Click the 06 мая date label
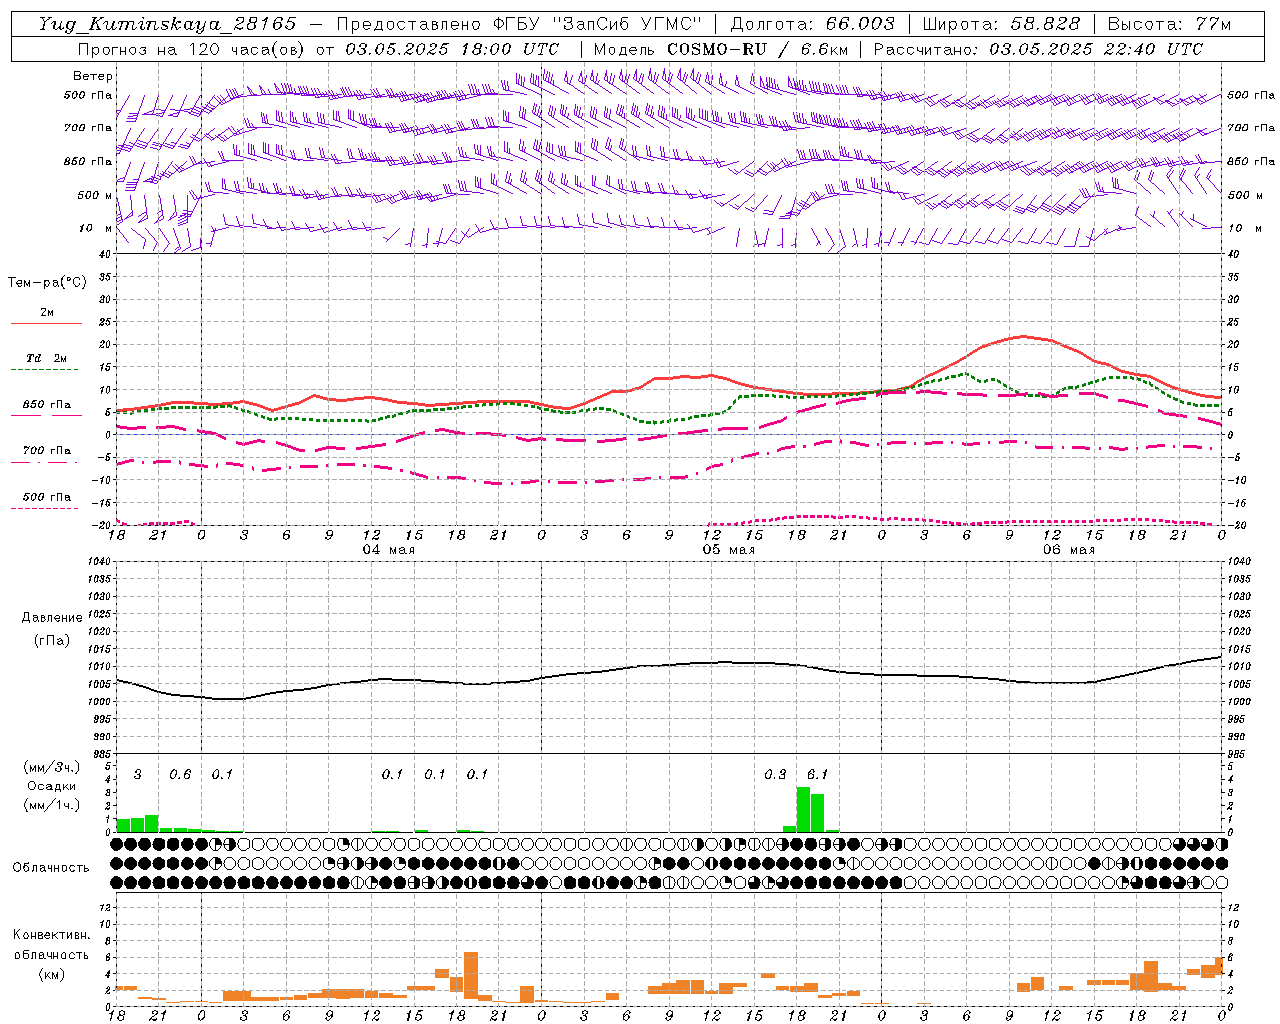Screen dimensions: 1280x1024 click(x=1068, y=550)
